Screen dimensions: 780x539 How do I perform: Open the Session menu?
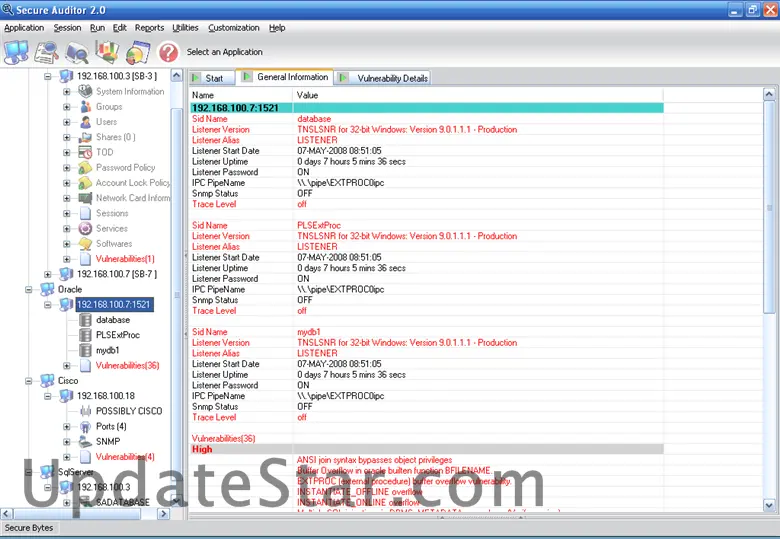(67, 28)
